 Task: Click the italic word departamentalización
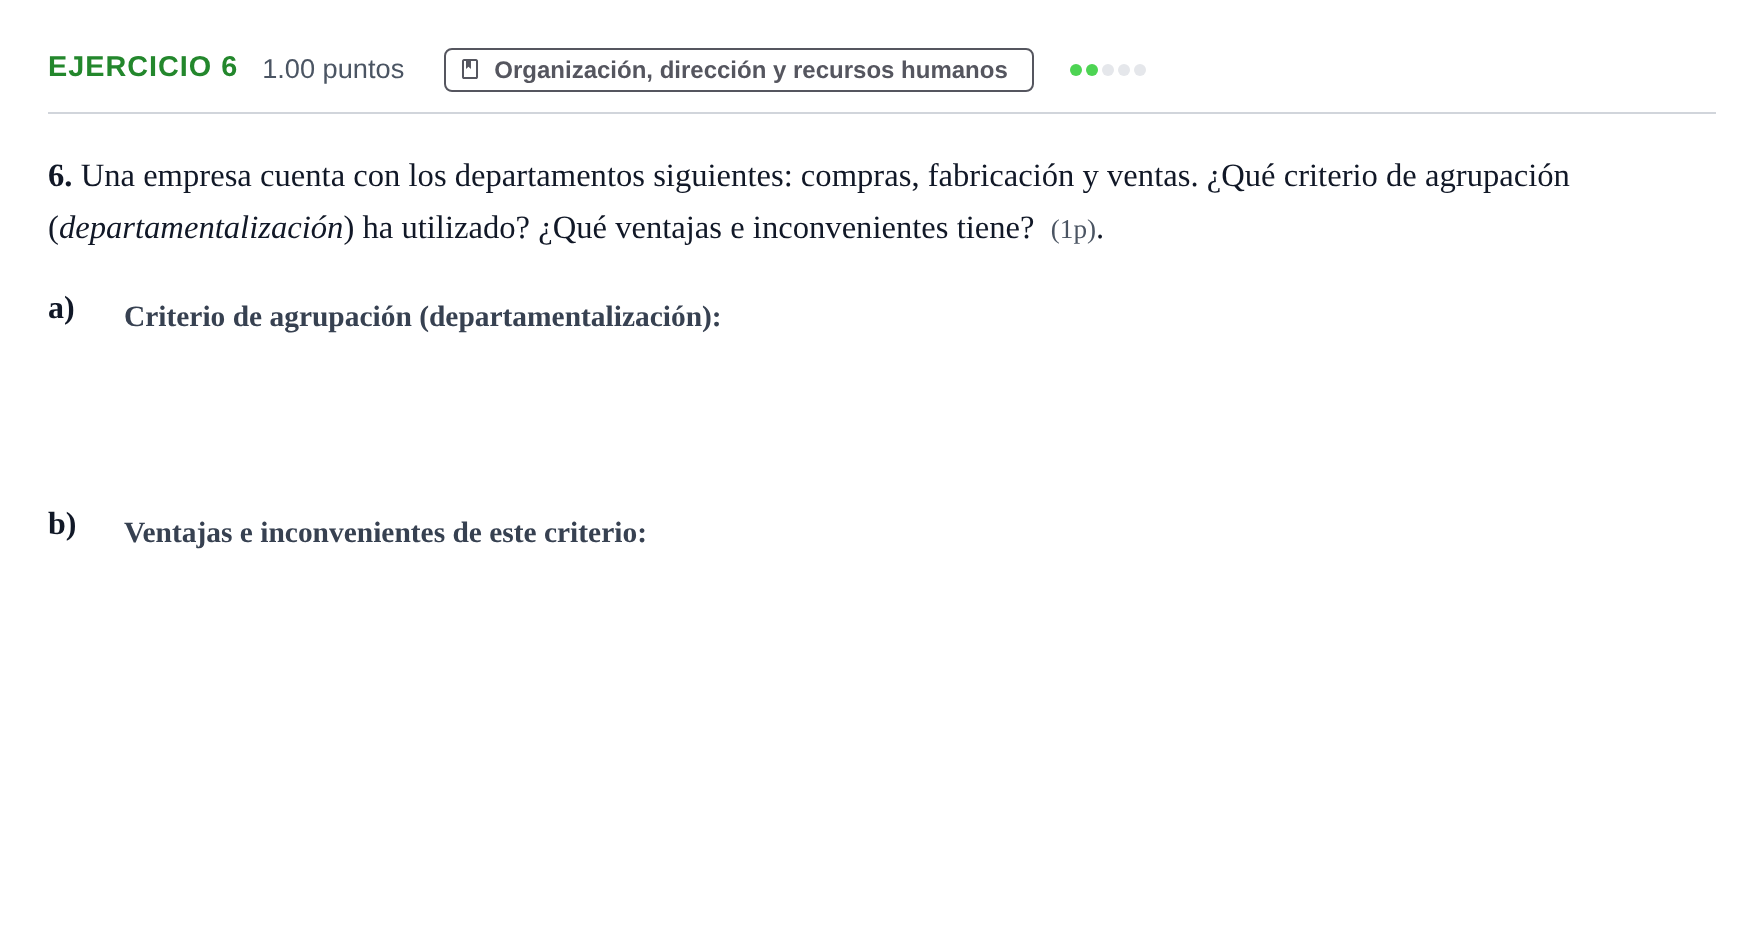pos(201,228)
